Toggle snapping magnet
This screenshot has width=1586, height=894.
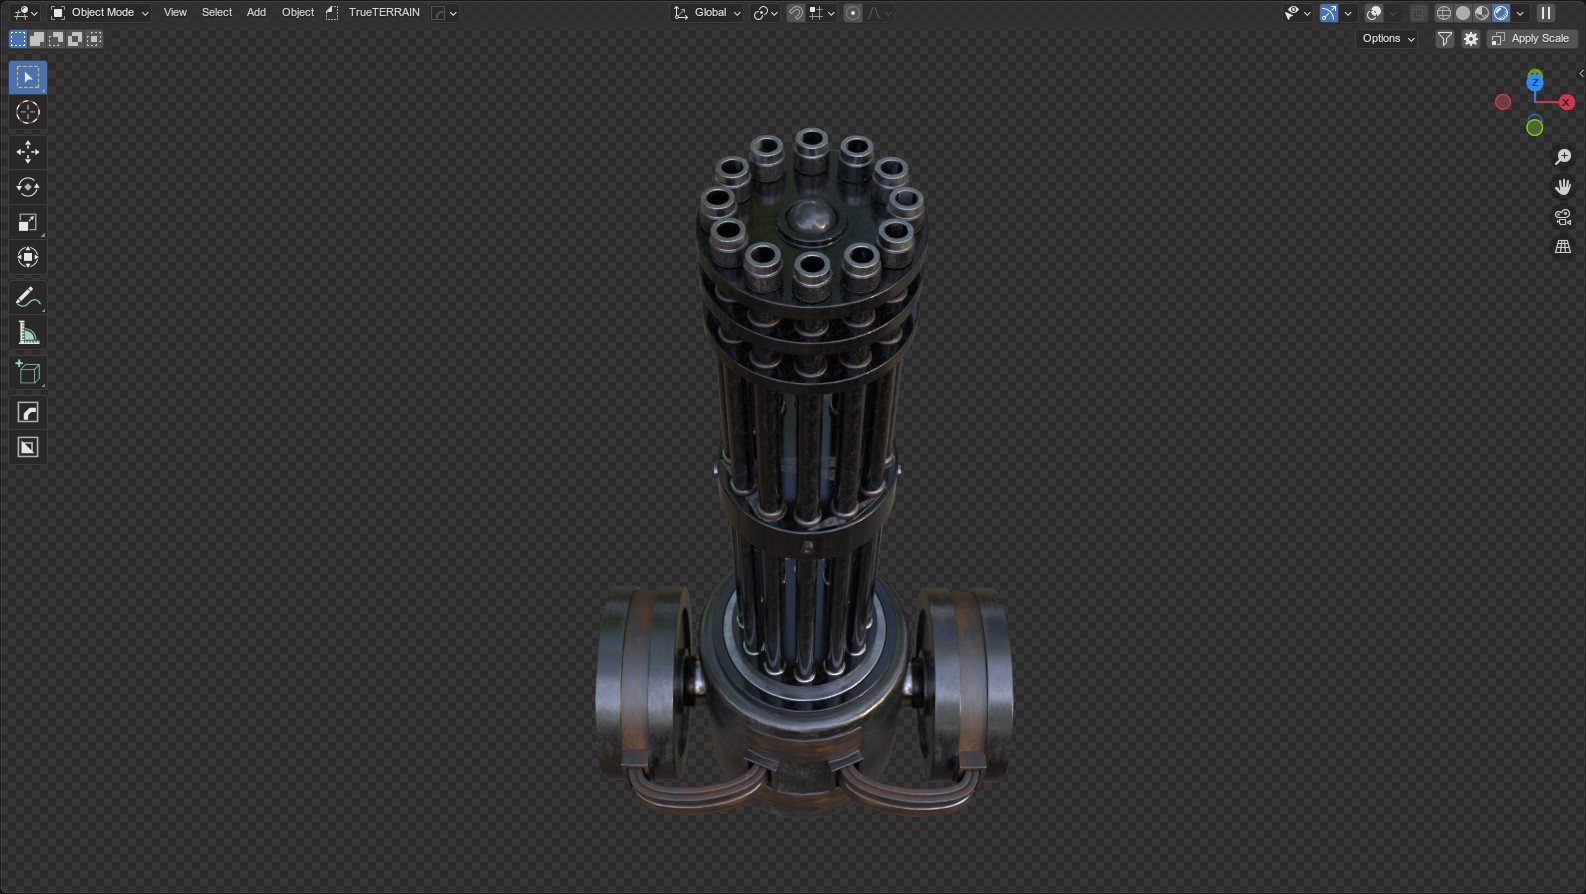click(x=796, y=13)
